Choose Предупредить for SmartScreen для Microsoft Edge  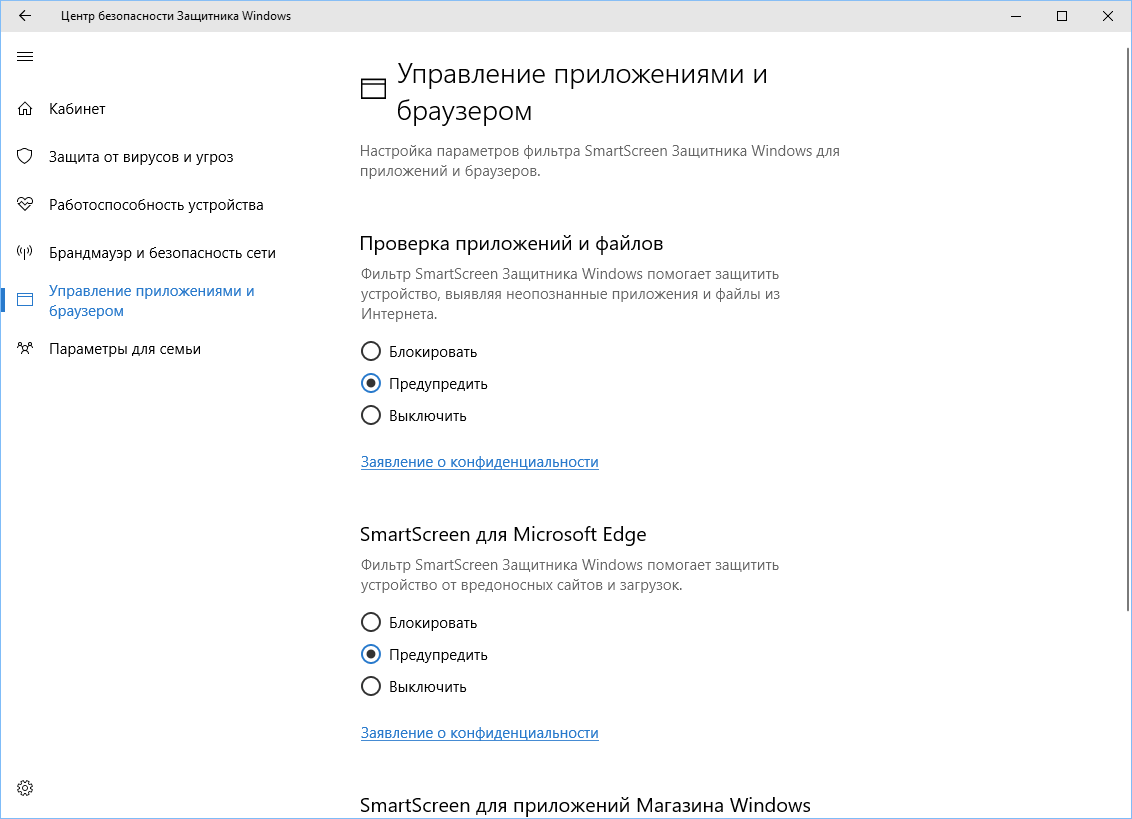(371, 654)
